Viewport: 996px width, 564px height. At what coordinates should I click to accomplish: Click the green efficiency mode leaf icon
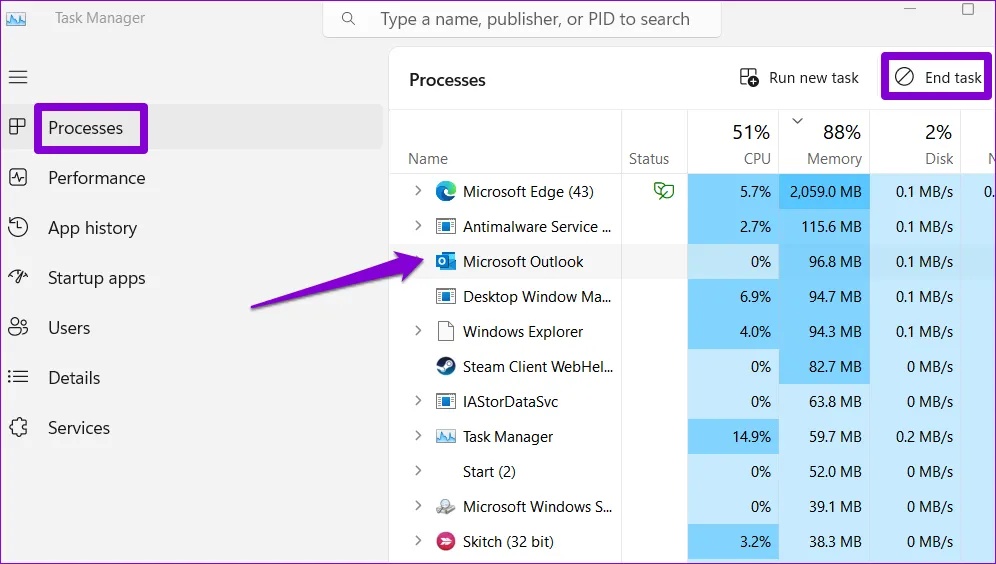pos(663,191)
